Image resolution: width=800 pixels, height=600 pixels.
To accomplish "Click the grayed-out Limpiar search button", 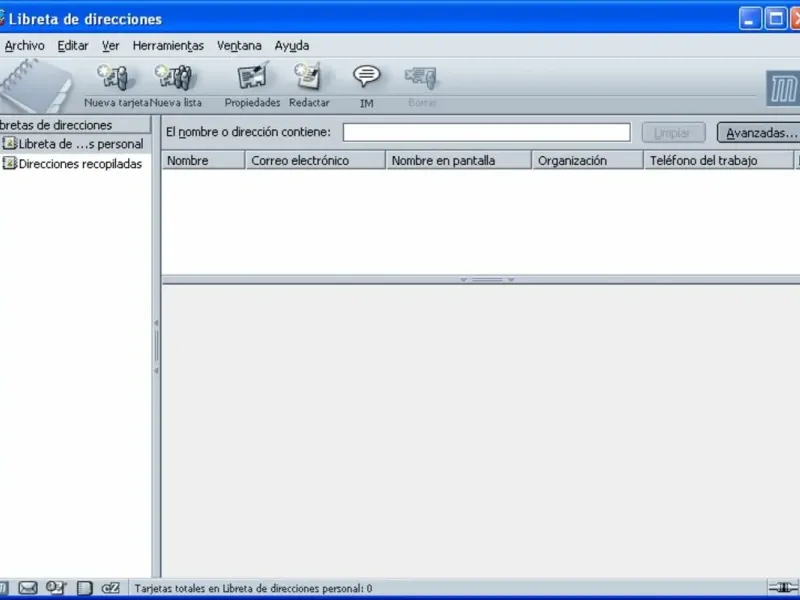I will (673, 133).
